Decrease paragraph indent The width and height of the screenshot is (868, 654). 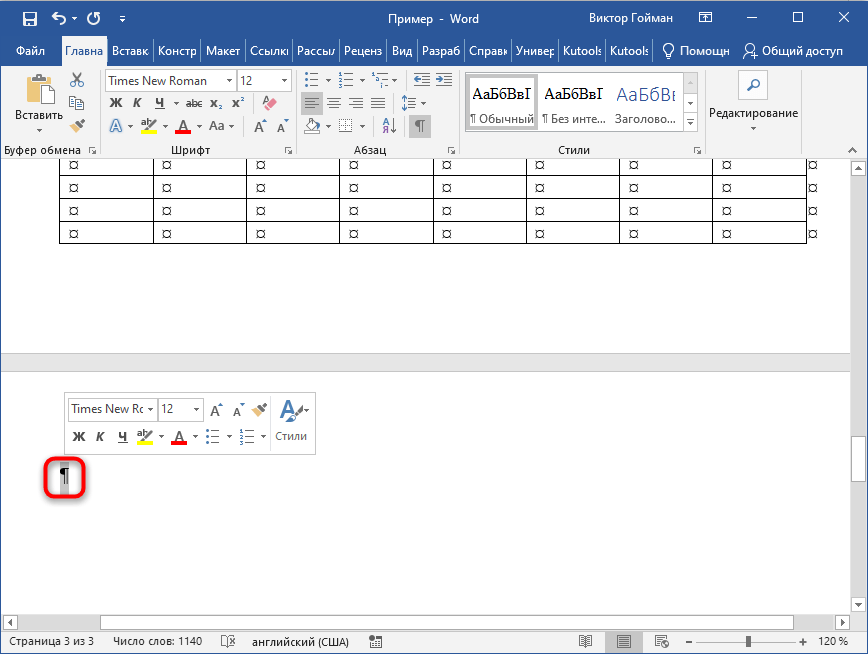pos(422,80)
